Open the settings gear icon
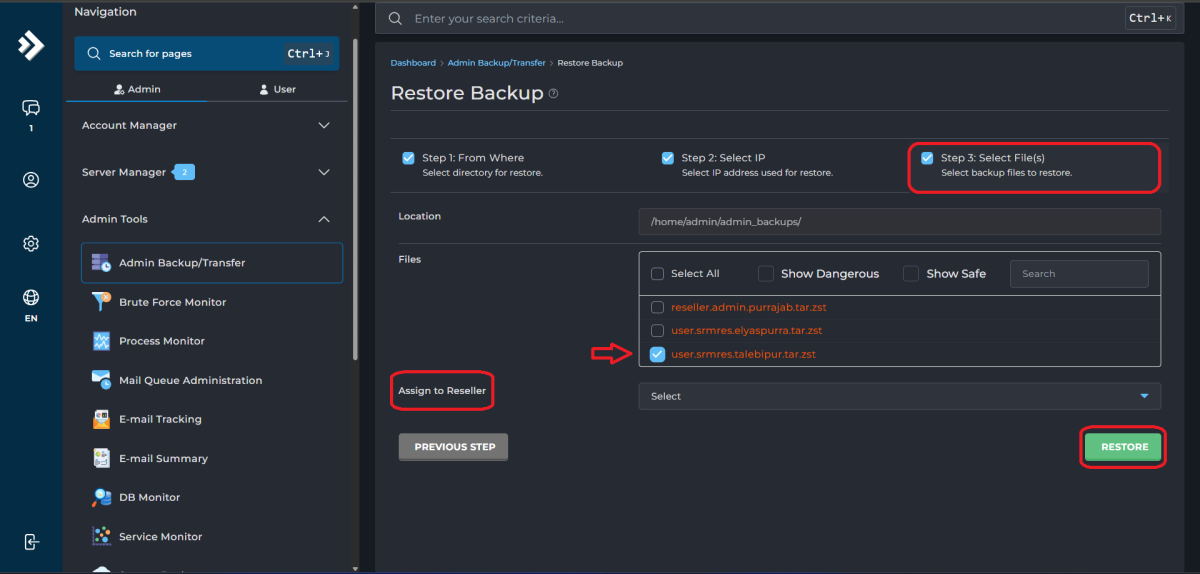The width and height of the screenshot is (1200, 574). (x=31, y=244)
